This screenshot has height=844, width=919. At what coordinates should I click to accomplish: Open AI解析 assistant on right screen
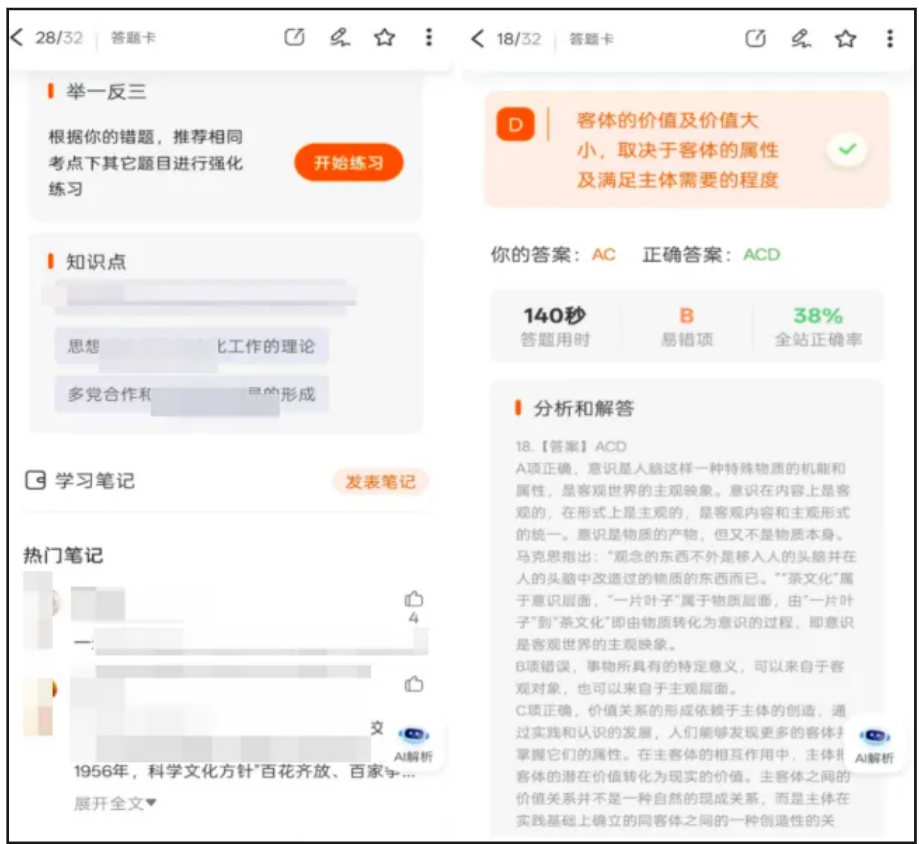[x=874, y=746]
